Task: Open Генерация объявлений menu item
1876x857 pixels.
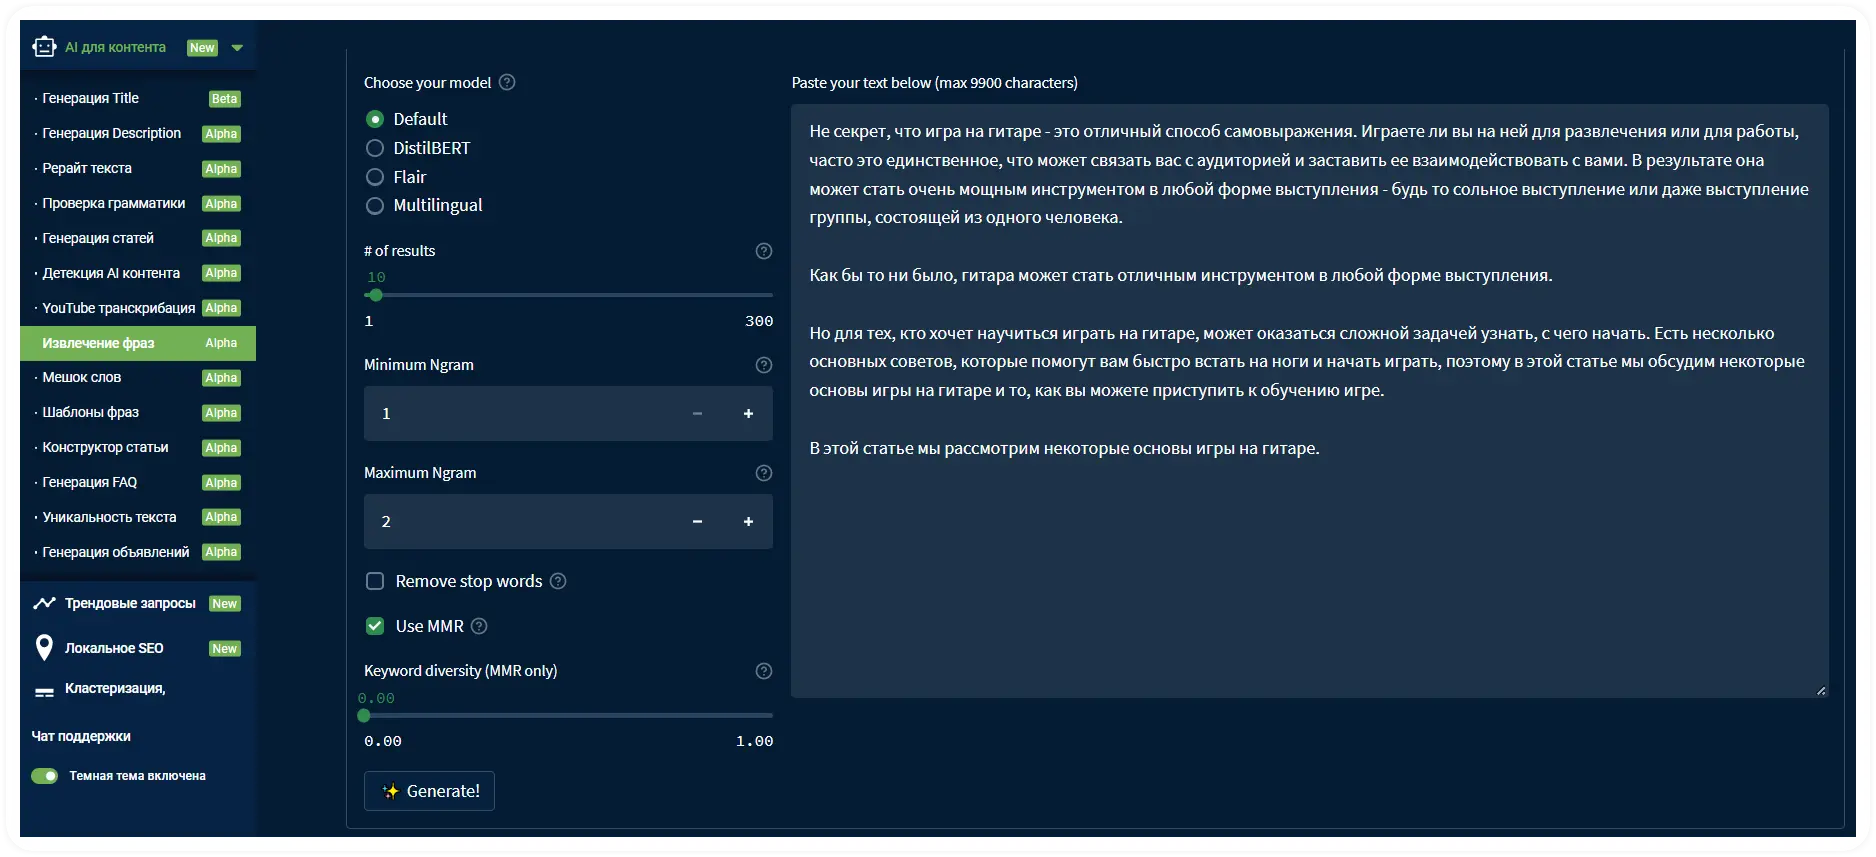Action: pyautogui.click(x=138, y=552)
